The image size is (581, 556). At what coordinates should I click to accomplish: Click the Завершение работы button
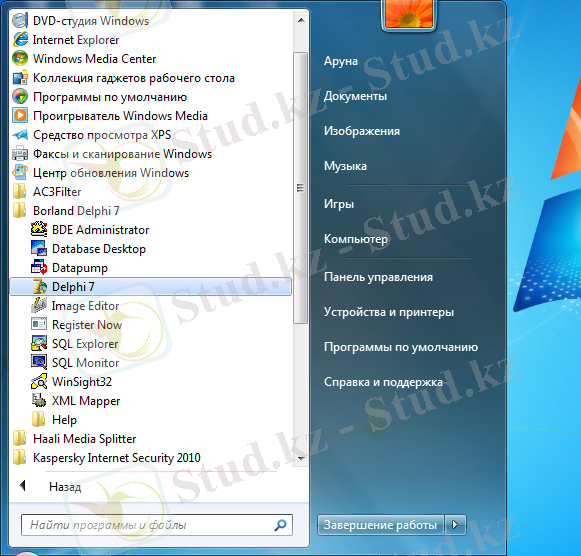(381, 525)
